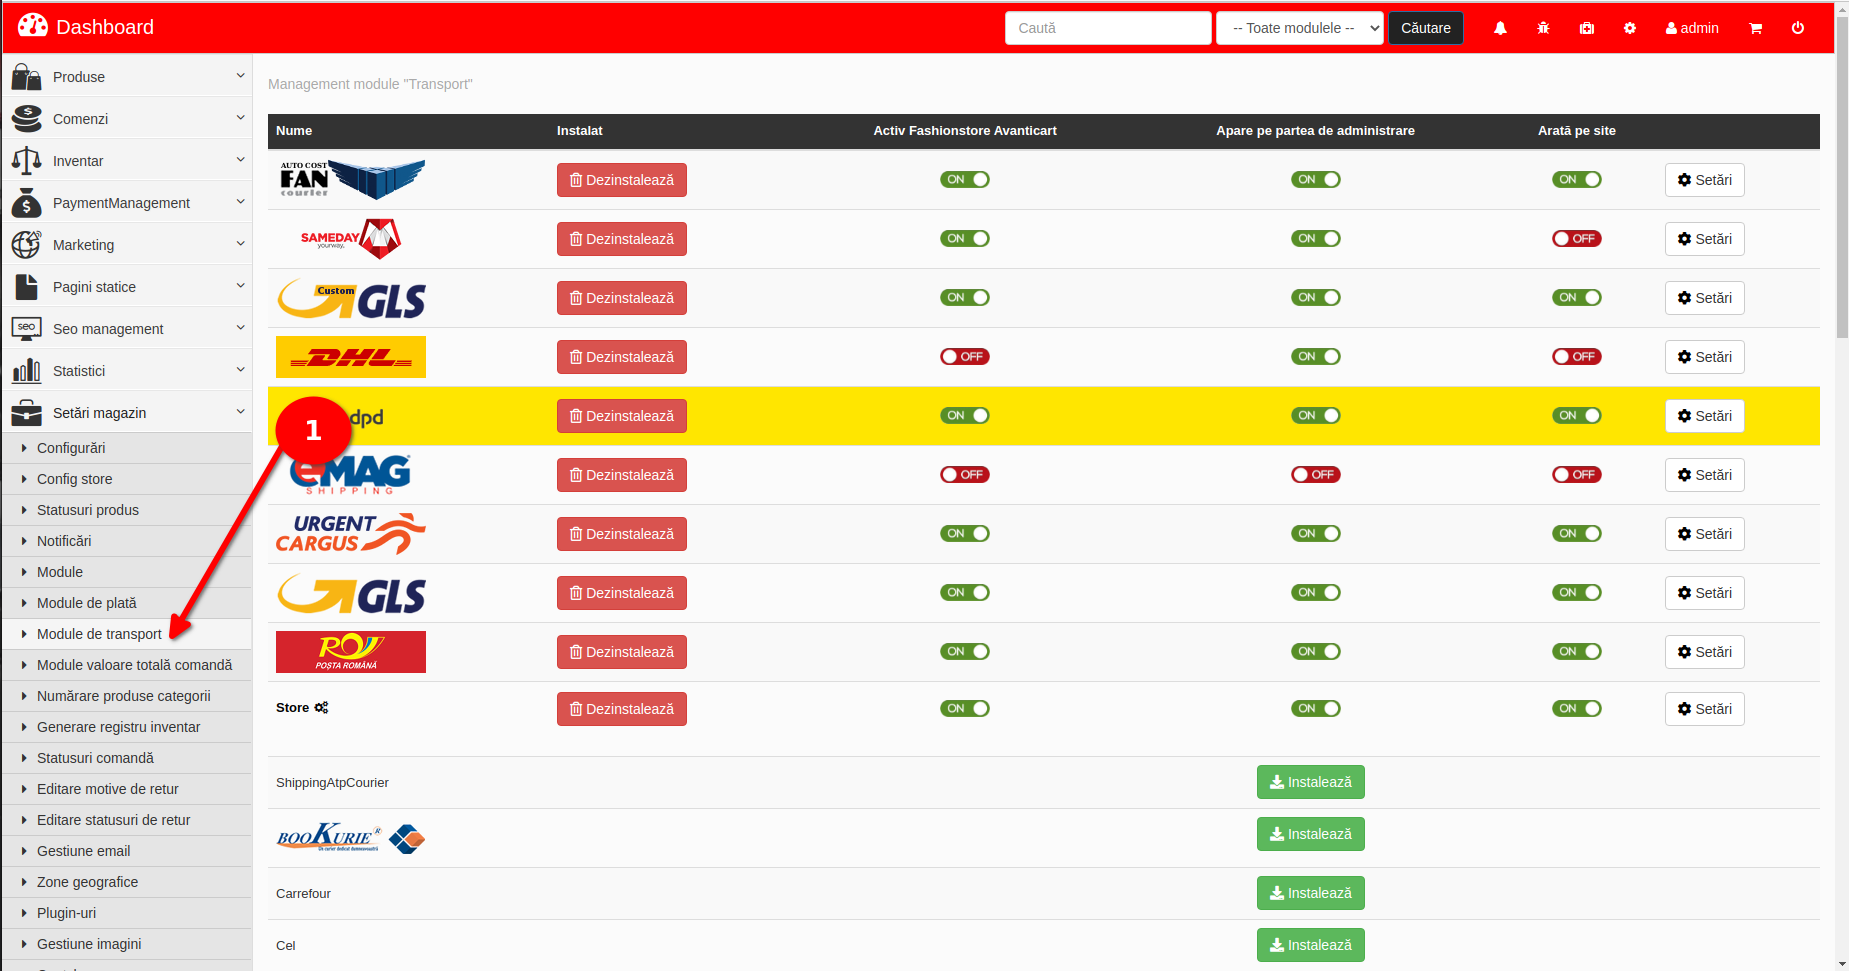Click the PaymentManagement money bag icon
This screenshot has width=1849, height=971.
pyautogui.click(x=27, y=203)
